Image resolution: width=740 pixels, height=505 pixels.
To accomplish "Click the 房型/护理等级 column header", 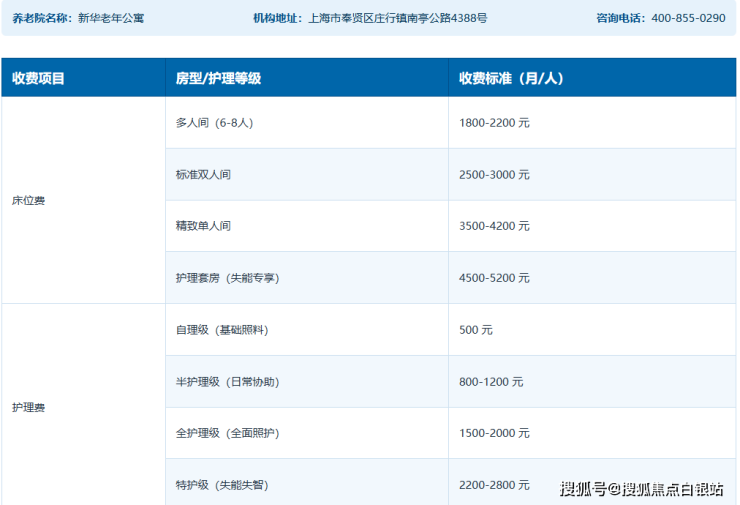I will point(307,78).
